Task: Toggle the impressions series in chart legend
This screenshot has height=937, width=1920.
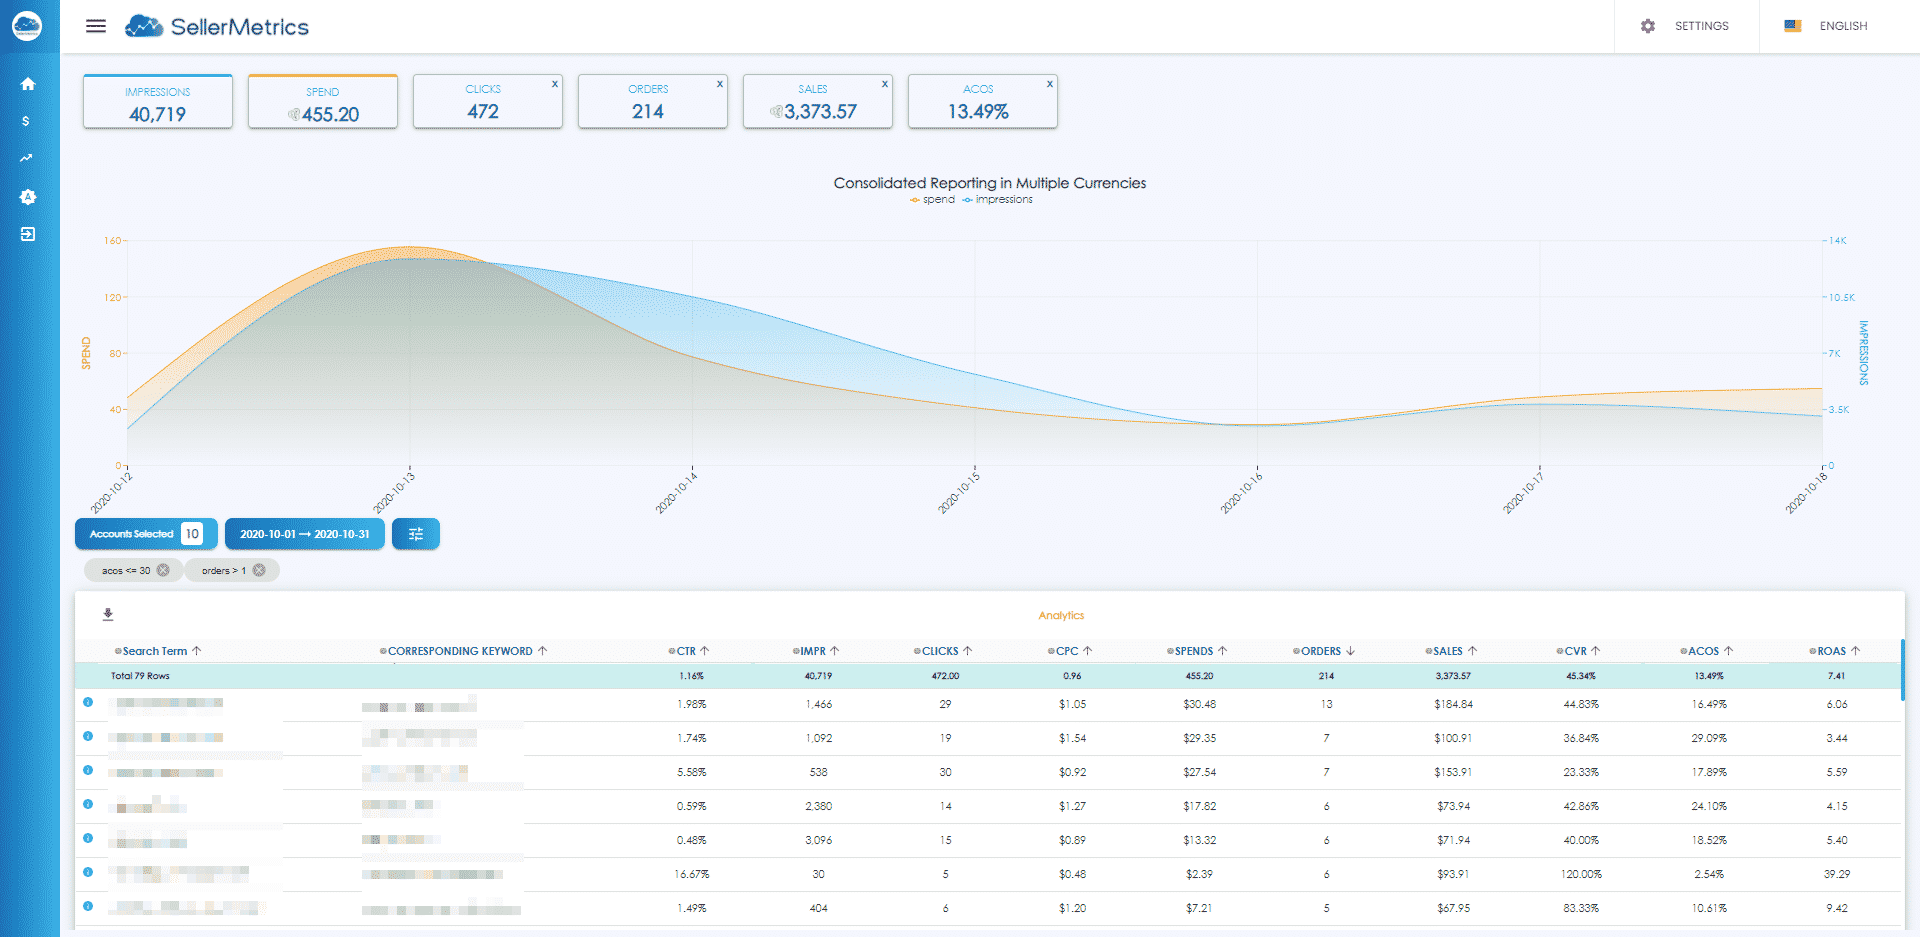Action: coord(998,200)
